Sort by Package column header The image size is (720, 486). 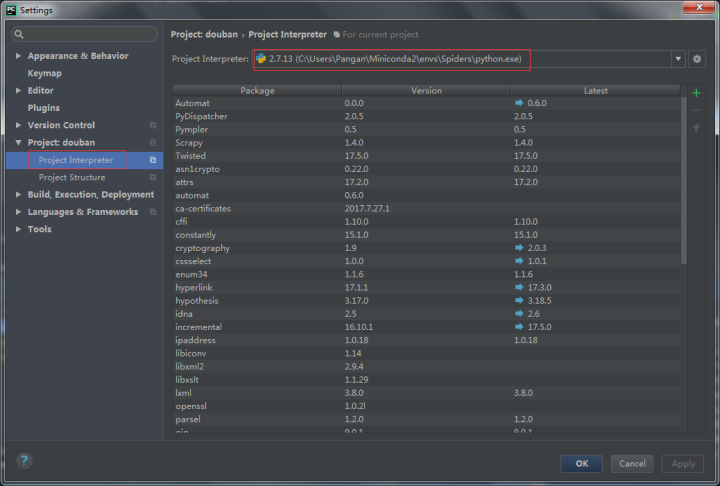coord(257,90)
